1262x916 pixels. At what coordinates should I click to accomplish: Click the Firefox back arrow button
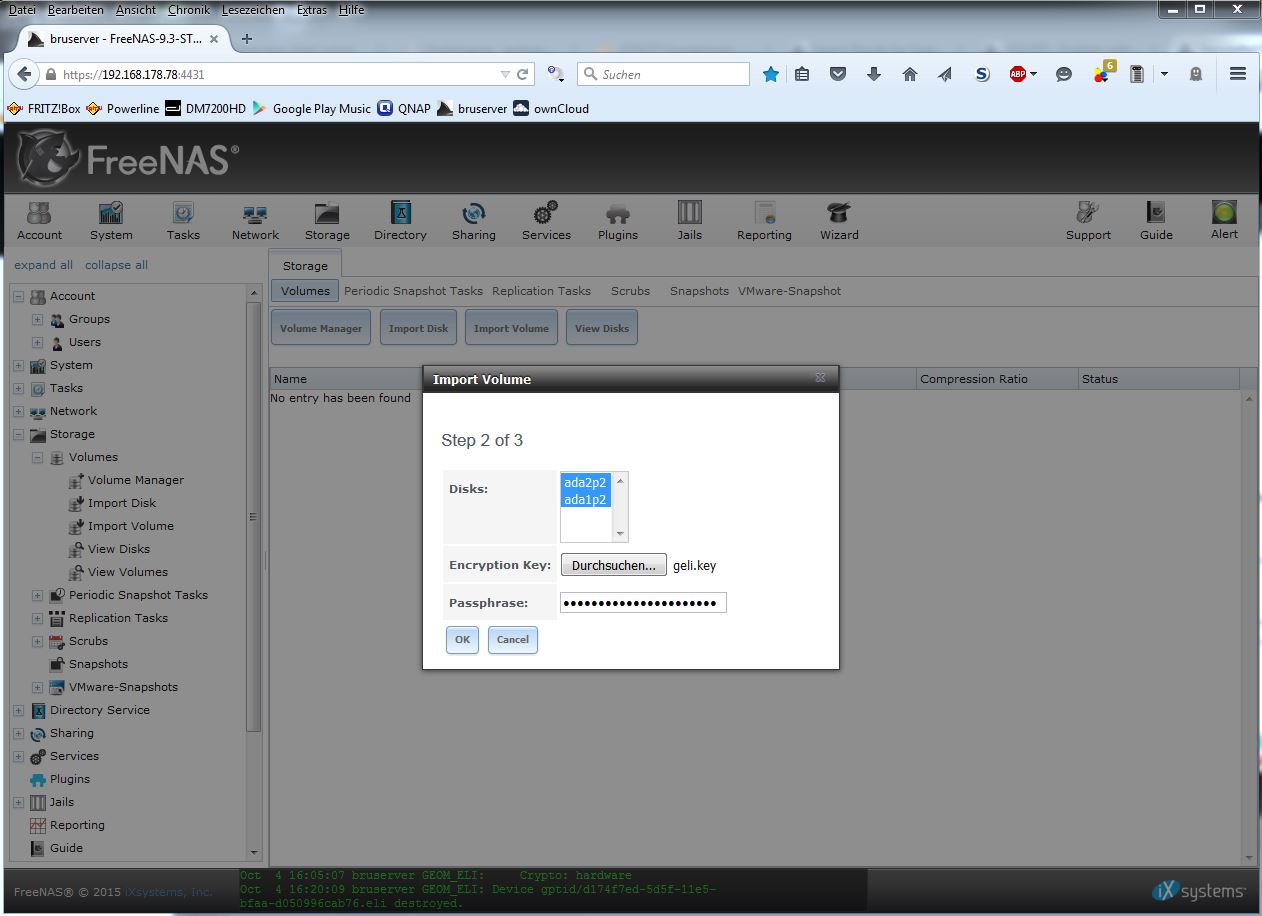tap(25, 74)
